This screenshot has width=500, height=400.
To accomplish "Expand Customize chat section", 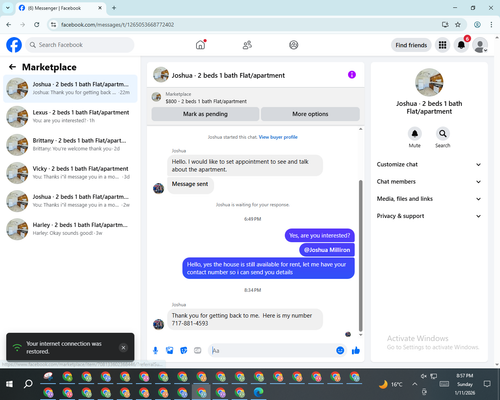I will [x=429, y=164].
